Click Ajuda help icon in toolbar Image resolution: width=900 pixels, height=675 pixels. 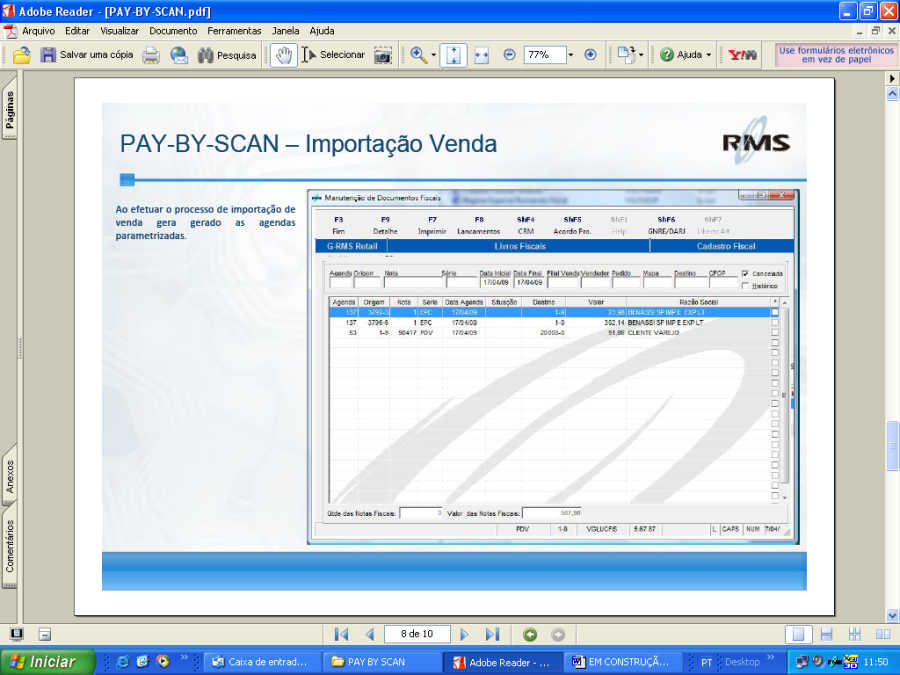click(x=666, y=55)
